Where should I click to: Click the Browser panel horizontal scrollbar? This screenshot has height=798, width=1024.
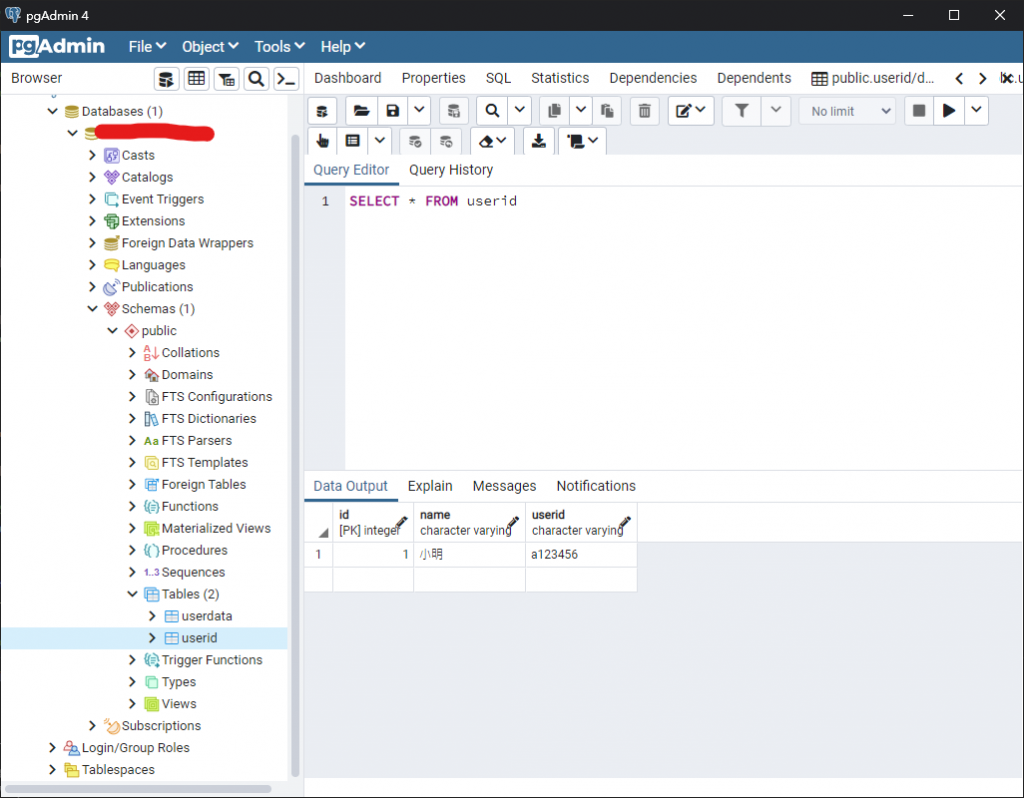point(138,789)
